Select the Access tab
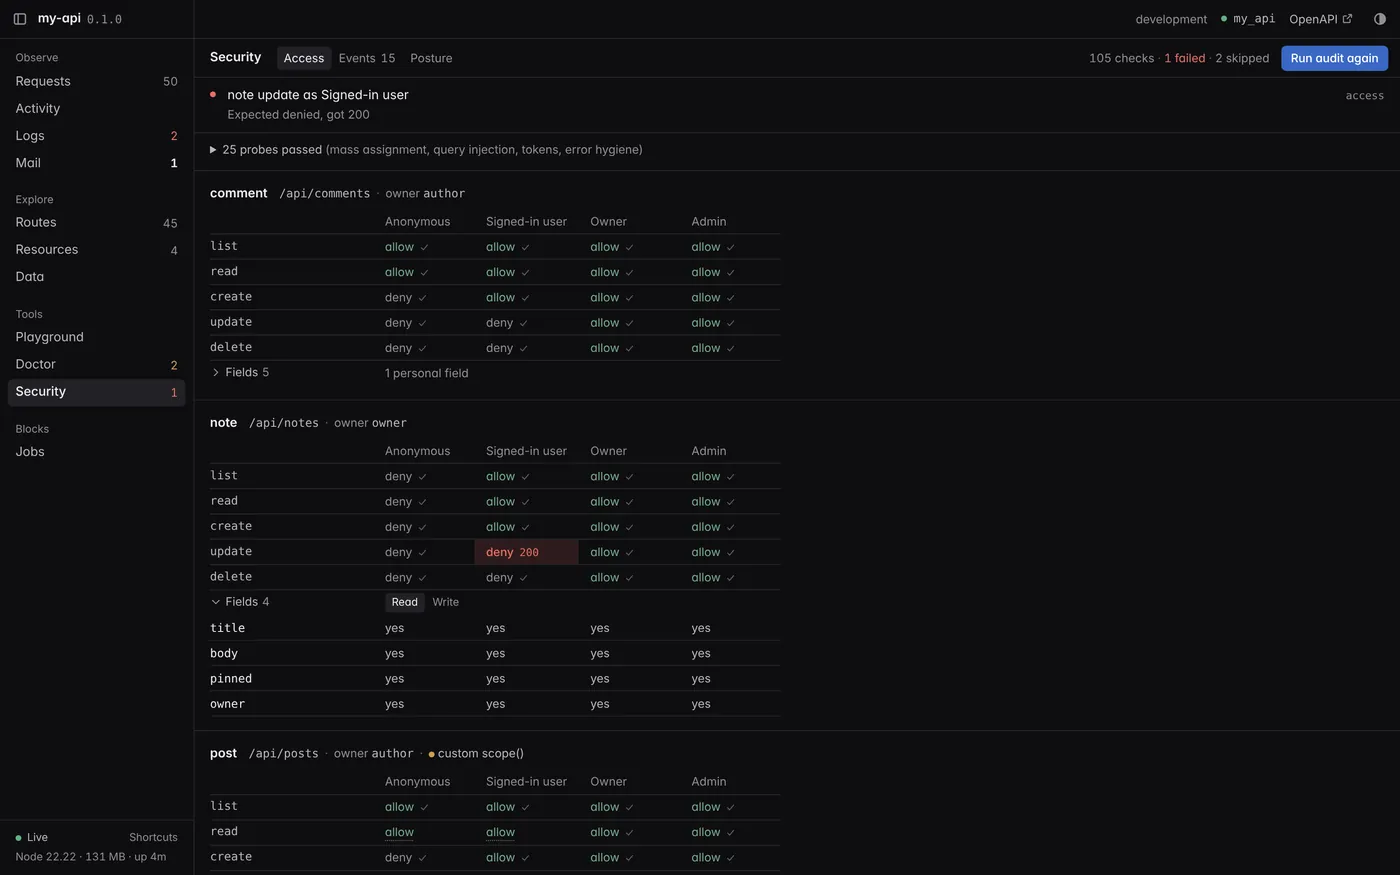This screenshot has width=1400, height=875. pos(304,58)
